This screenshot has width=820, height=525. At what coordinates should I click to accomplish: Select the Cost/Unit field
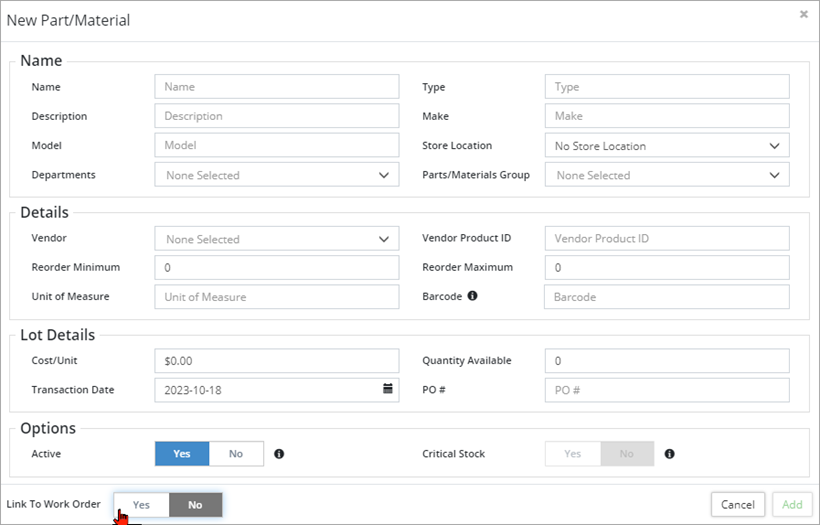276,360
